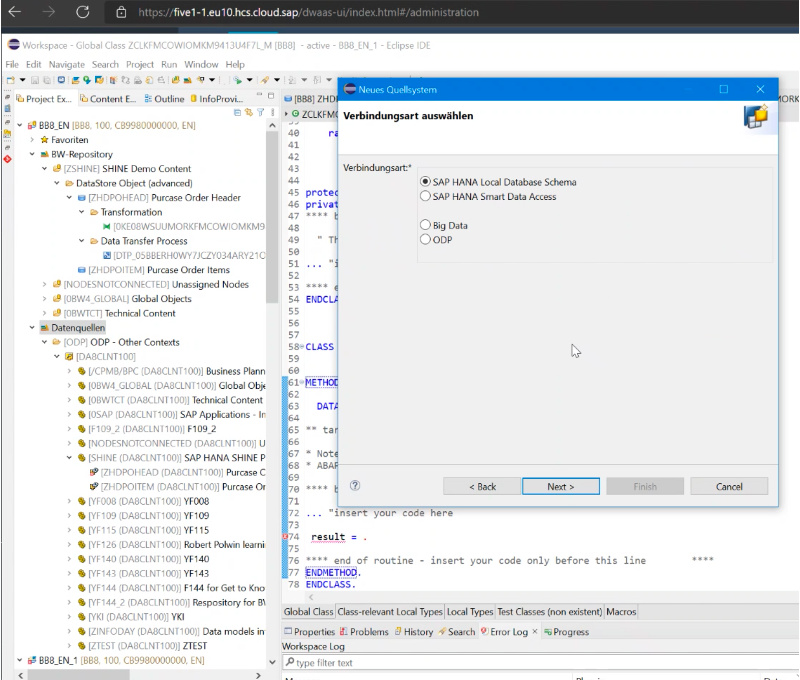
Task: Click the blue monitor icon in toolbar
Action: [x=61, y=80]
